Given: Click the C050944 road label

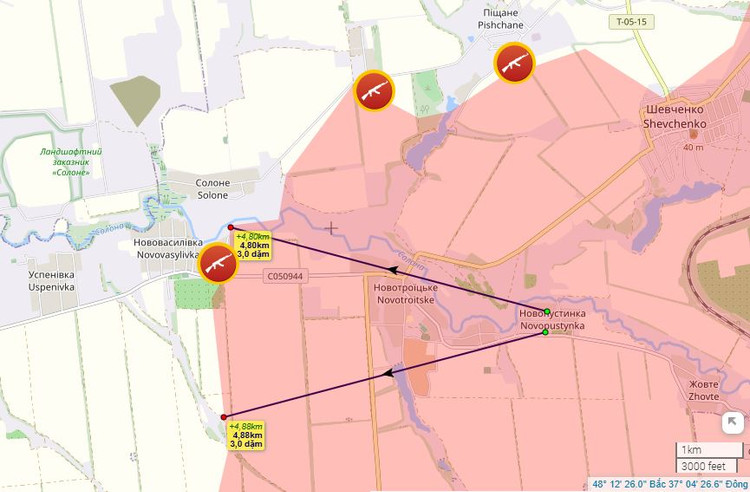Looking at the screenshot, I should (x=285, y=276).
